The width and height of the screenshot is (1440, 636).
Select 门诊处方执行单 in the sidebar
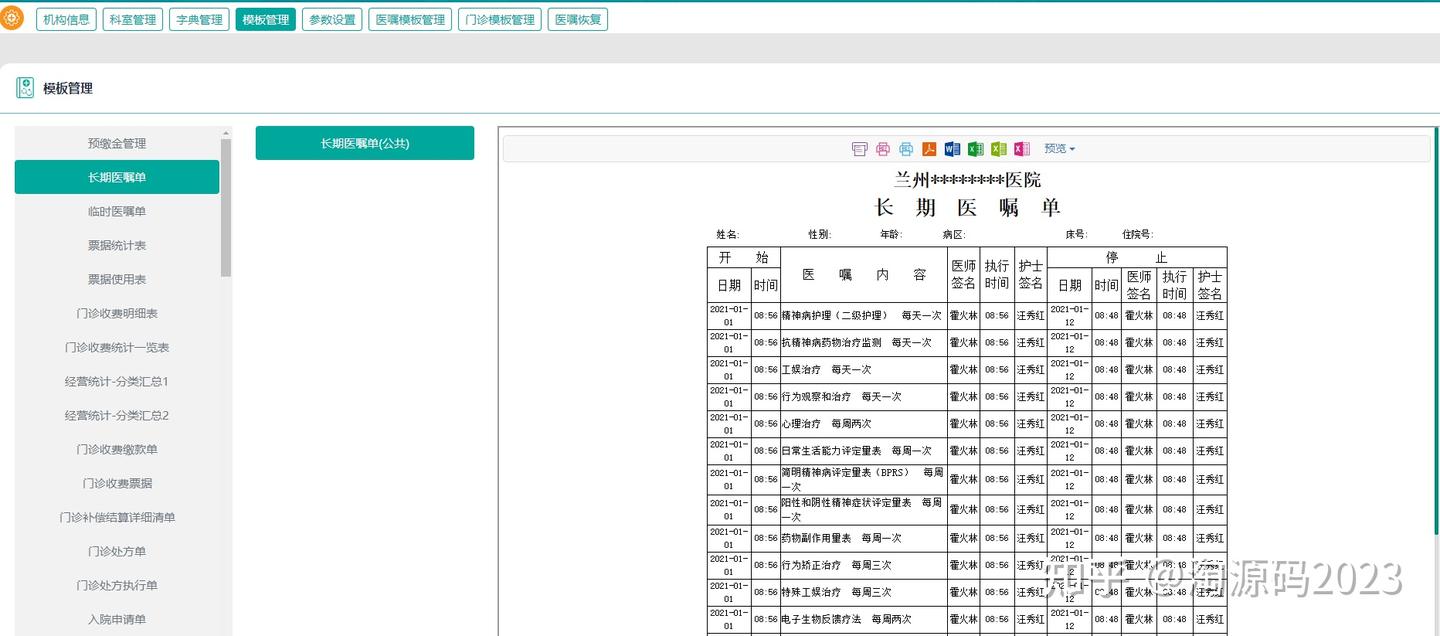click(117, 585)
